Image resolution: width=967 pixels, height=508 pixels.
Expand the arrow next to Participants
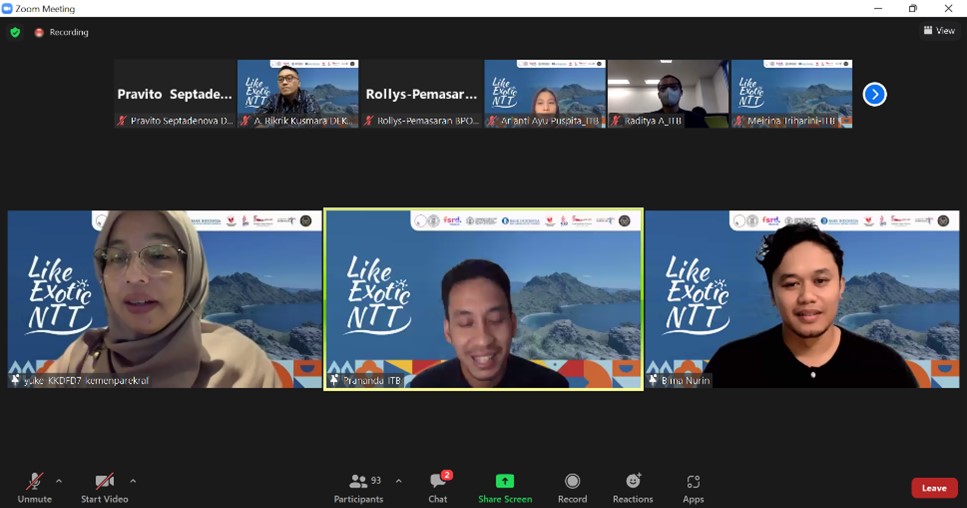398,481
